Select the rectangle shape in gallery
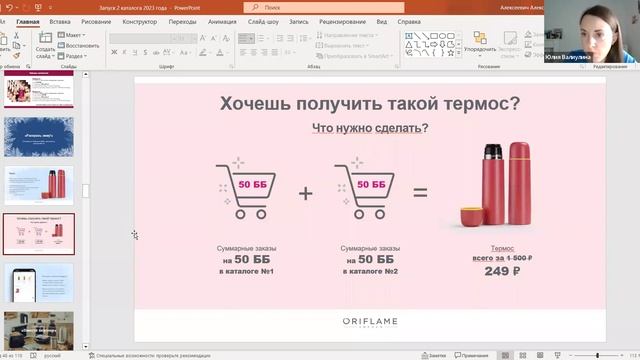This screenshot has width=640, height=360. (434, 36)
